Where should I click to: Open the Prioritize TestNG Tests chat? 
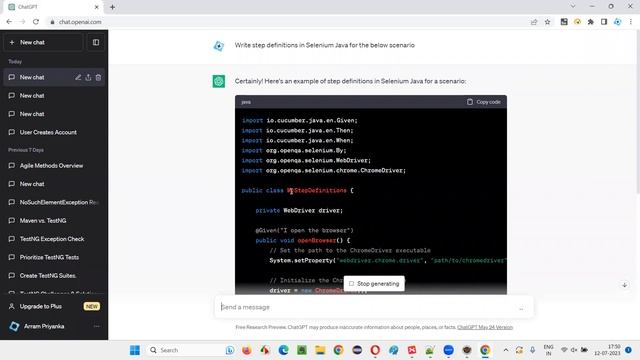pyautogui.click(x=54, y=258)
